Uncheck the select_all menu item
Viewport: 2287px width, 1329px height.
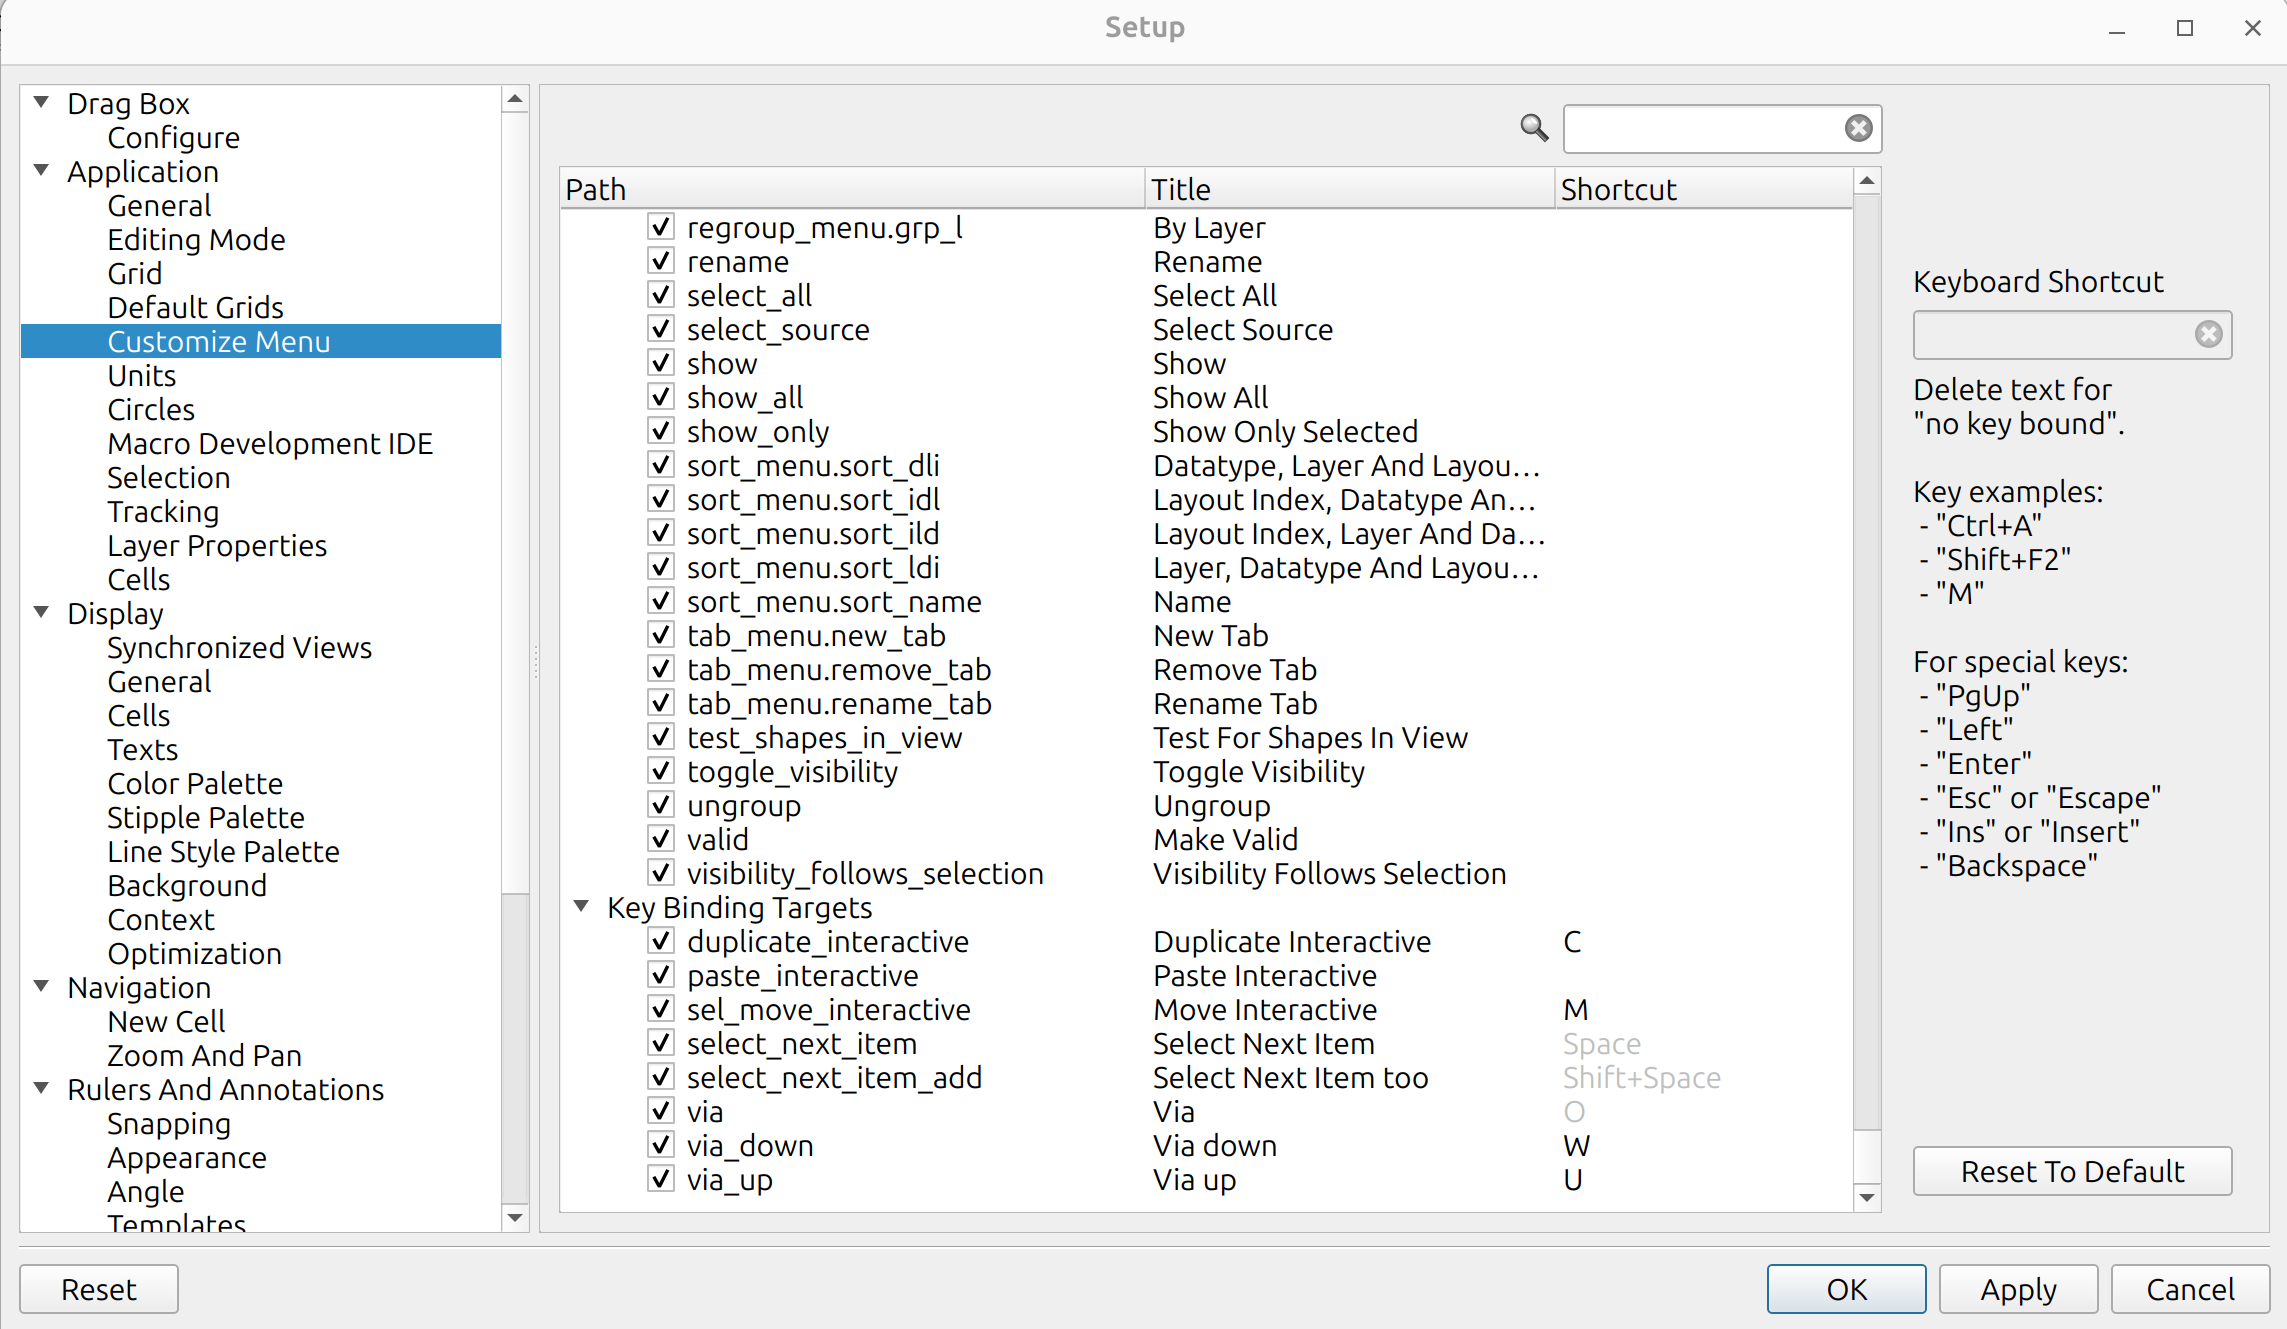661,295
